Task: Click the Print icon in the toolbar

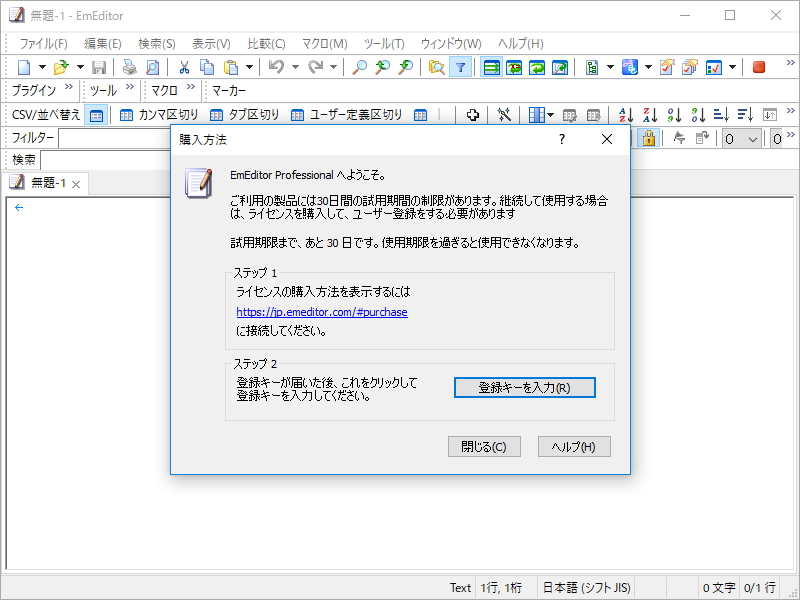Action: [x=129, y=67]
